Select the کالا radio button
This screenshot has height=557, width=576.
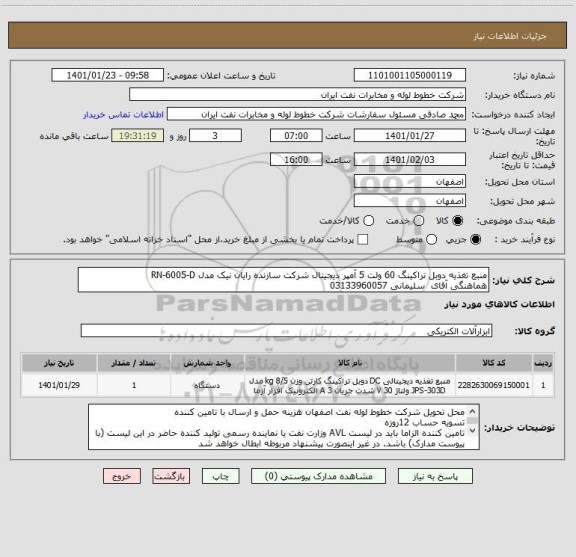tap(458, 221)
